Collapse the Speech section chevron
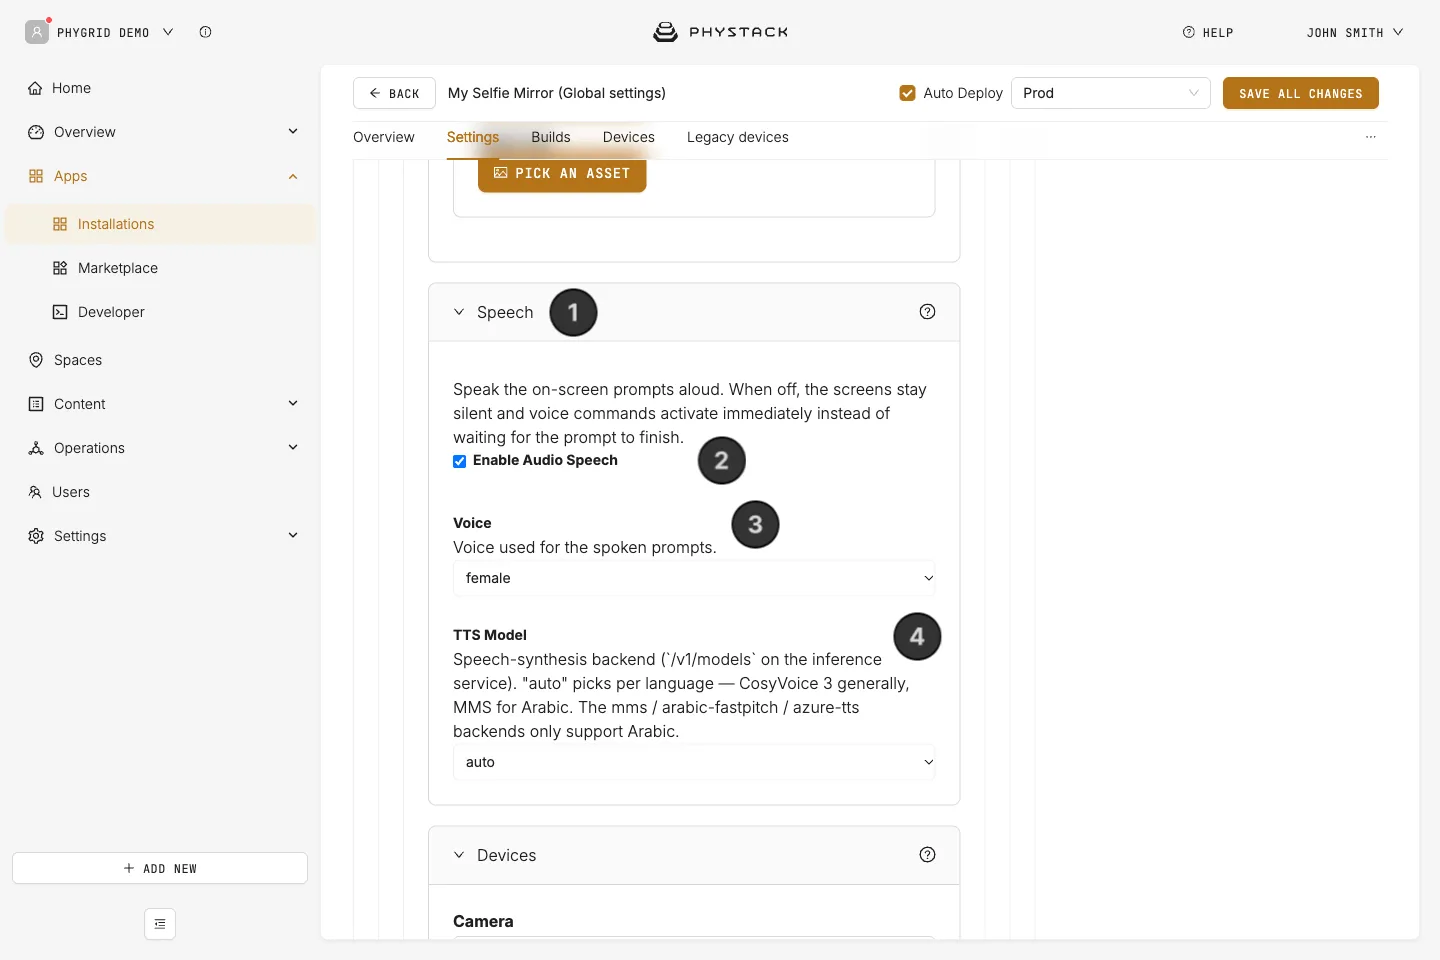This screenshot has height=960, width=1440. (x=459, y=312)
